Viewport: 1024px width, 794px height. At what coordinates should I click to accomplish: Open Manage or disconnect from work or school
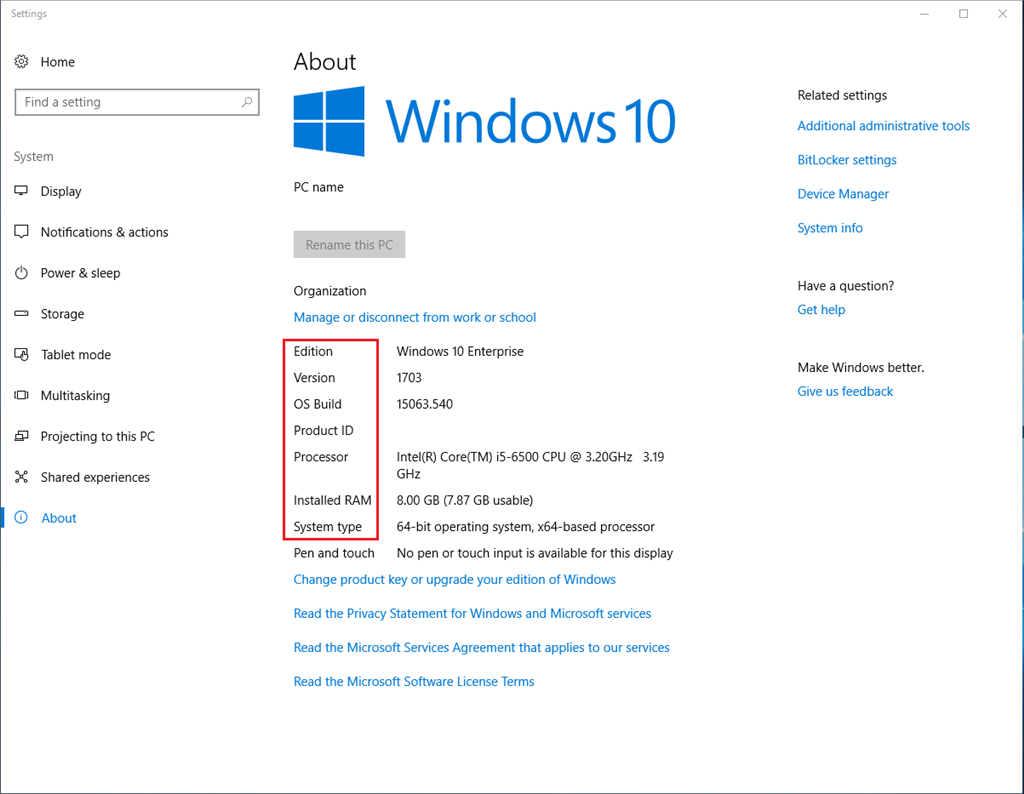415,317
